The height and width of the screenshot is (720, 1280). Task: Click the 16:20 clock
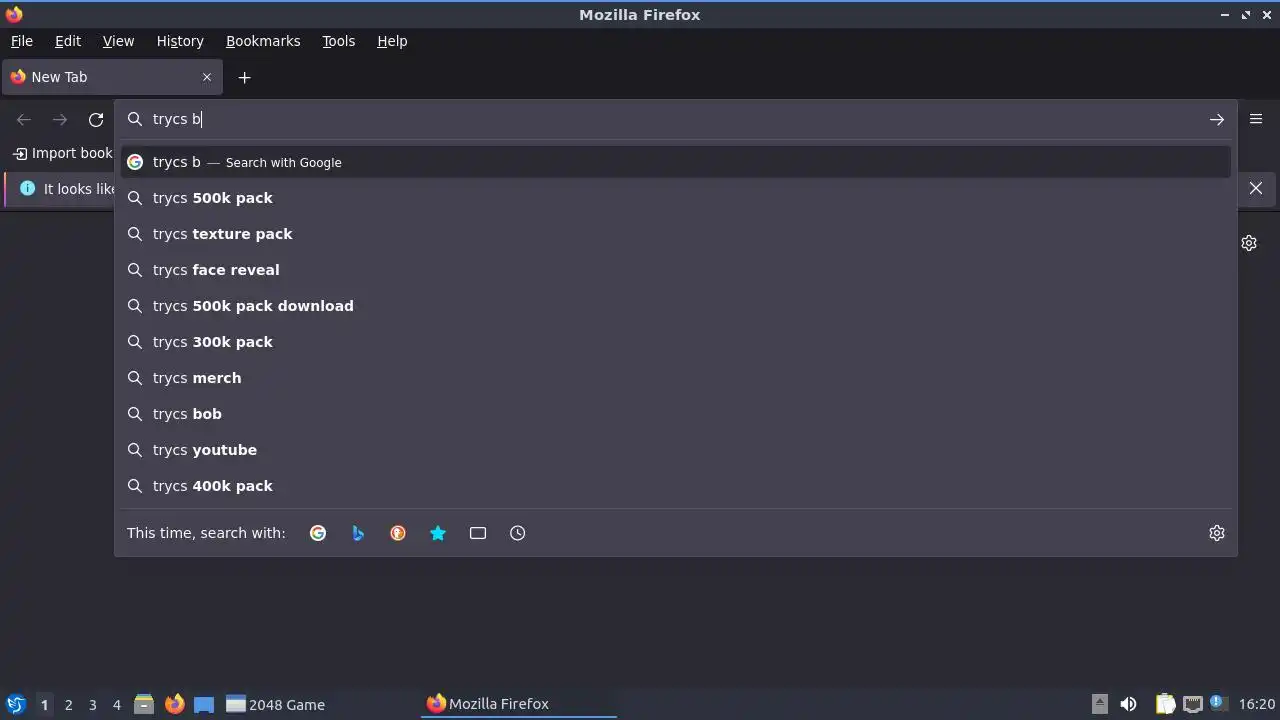pyautogui.click(x=1257, y=704)
